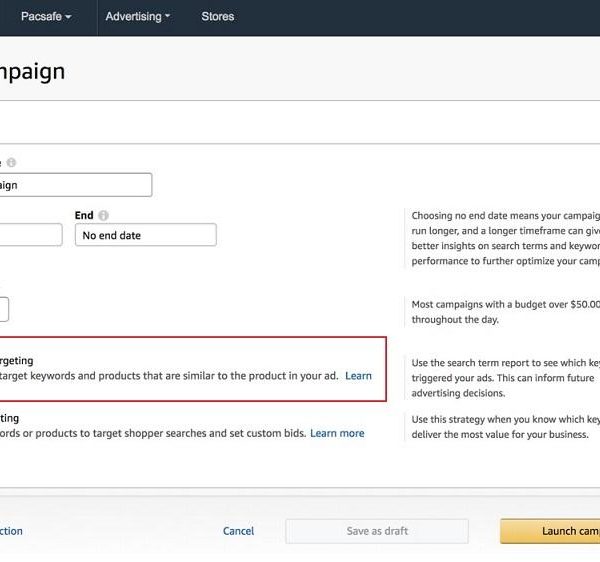Open the 'Learn more' link about custom bids

337,434
